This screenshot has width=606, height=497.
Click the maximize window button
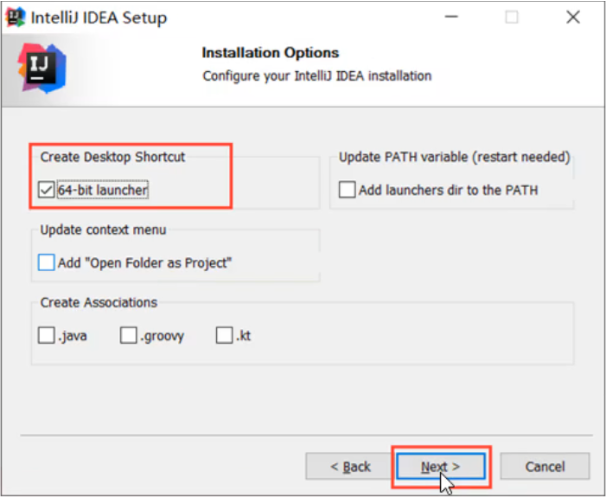coord(512,17)
